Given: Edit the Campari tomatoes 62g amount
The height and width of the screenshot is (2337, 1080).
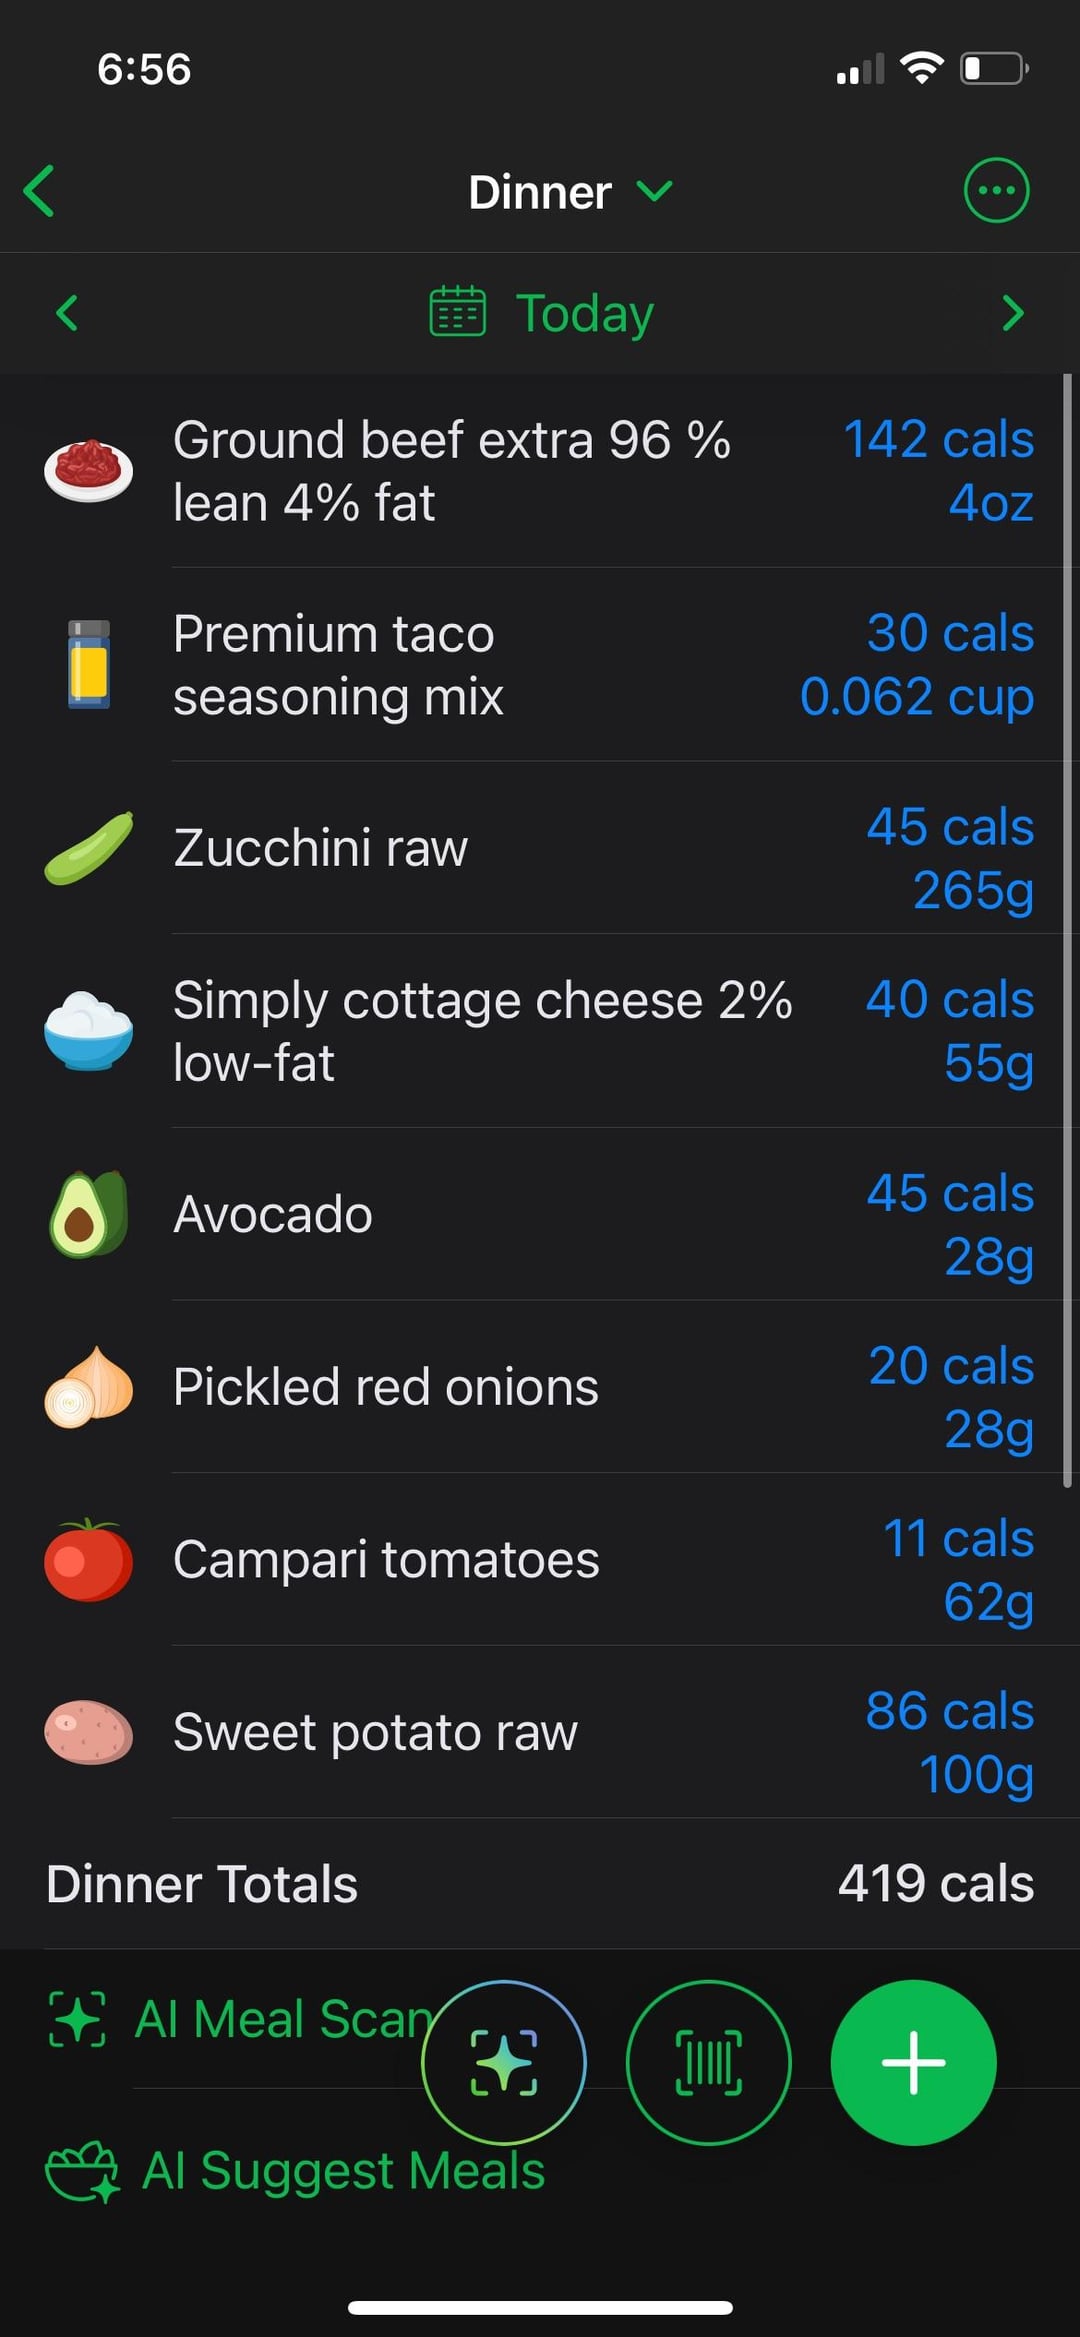Looking at the screenshot, I should click(x=988, y=1602).
